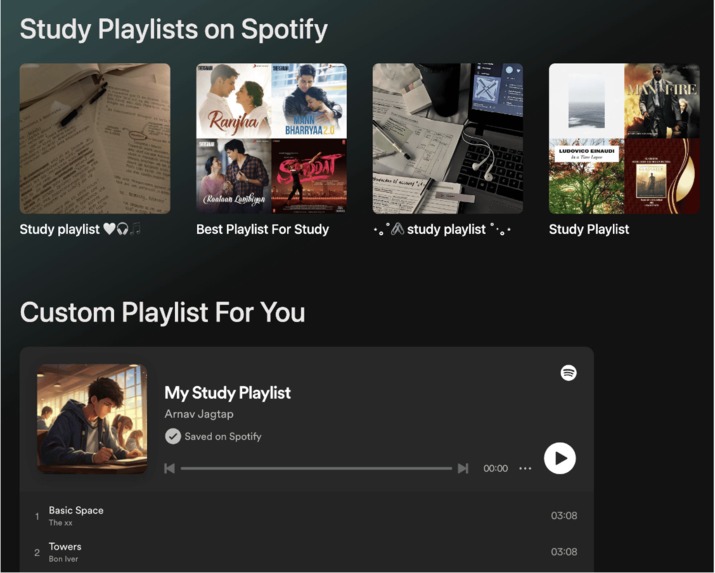Click the Custom Playlist For You heading
The width and height of the screenshot is (715, 573).
point(162,313)
